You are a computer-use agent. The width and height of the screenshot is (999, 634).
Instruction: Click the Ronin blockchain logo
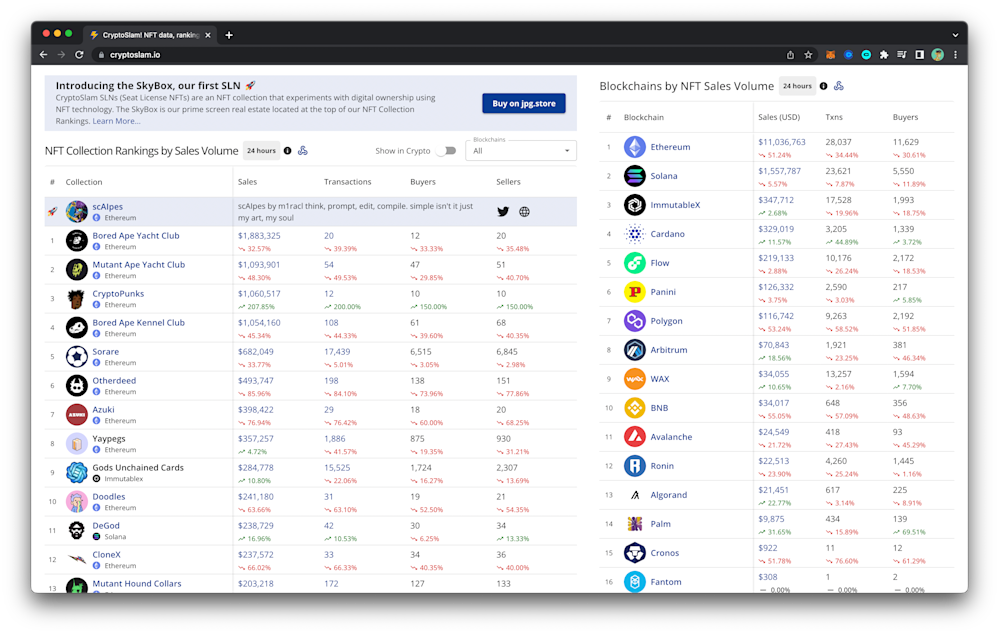(634, 466)
